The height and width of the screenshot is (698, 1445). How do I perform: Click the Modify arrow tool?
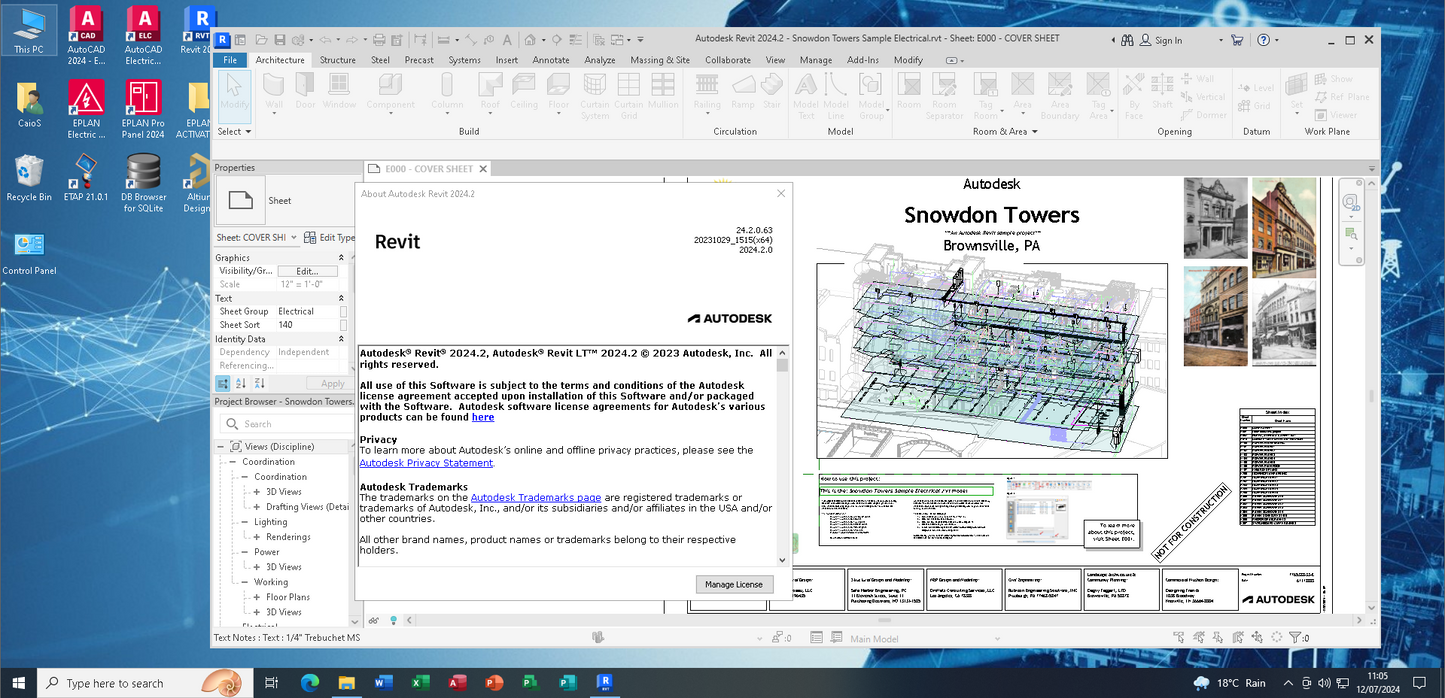(x=234, y=95)
